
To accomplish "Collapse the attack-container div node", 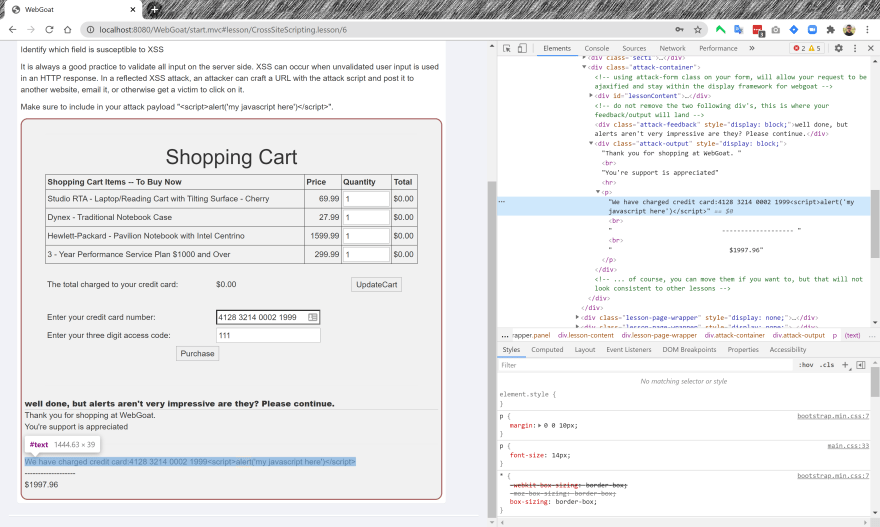I will pyautogui.click(x=584, y=67).
